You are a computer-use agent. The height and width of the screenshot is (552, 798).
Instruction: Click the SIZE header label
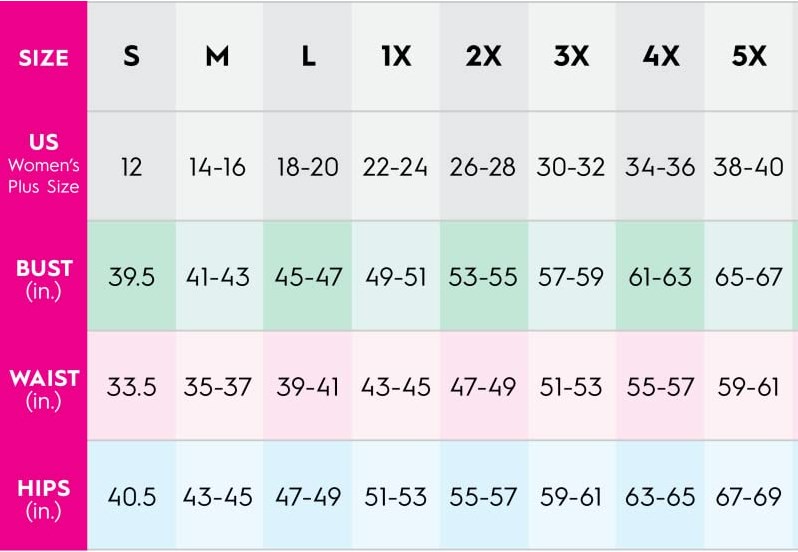coord(43,58)
